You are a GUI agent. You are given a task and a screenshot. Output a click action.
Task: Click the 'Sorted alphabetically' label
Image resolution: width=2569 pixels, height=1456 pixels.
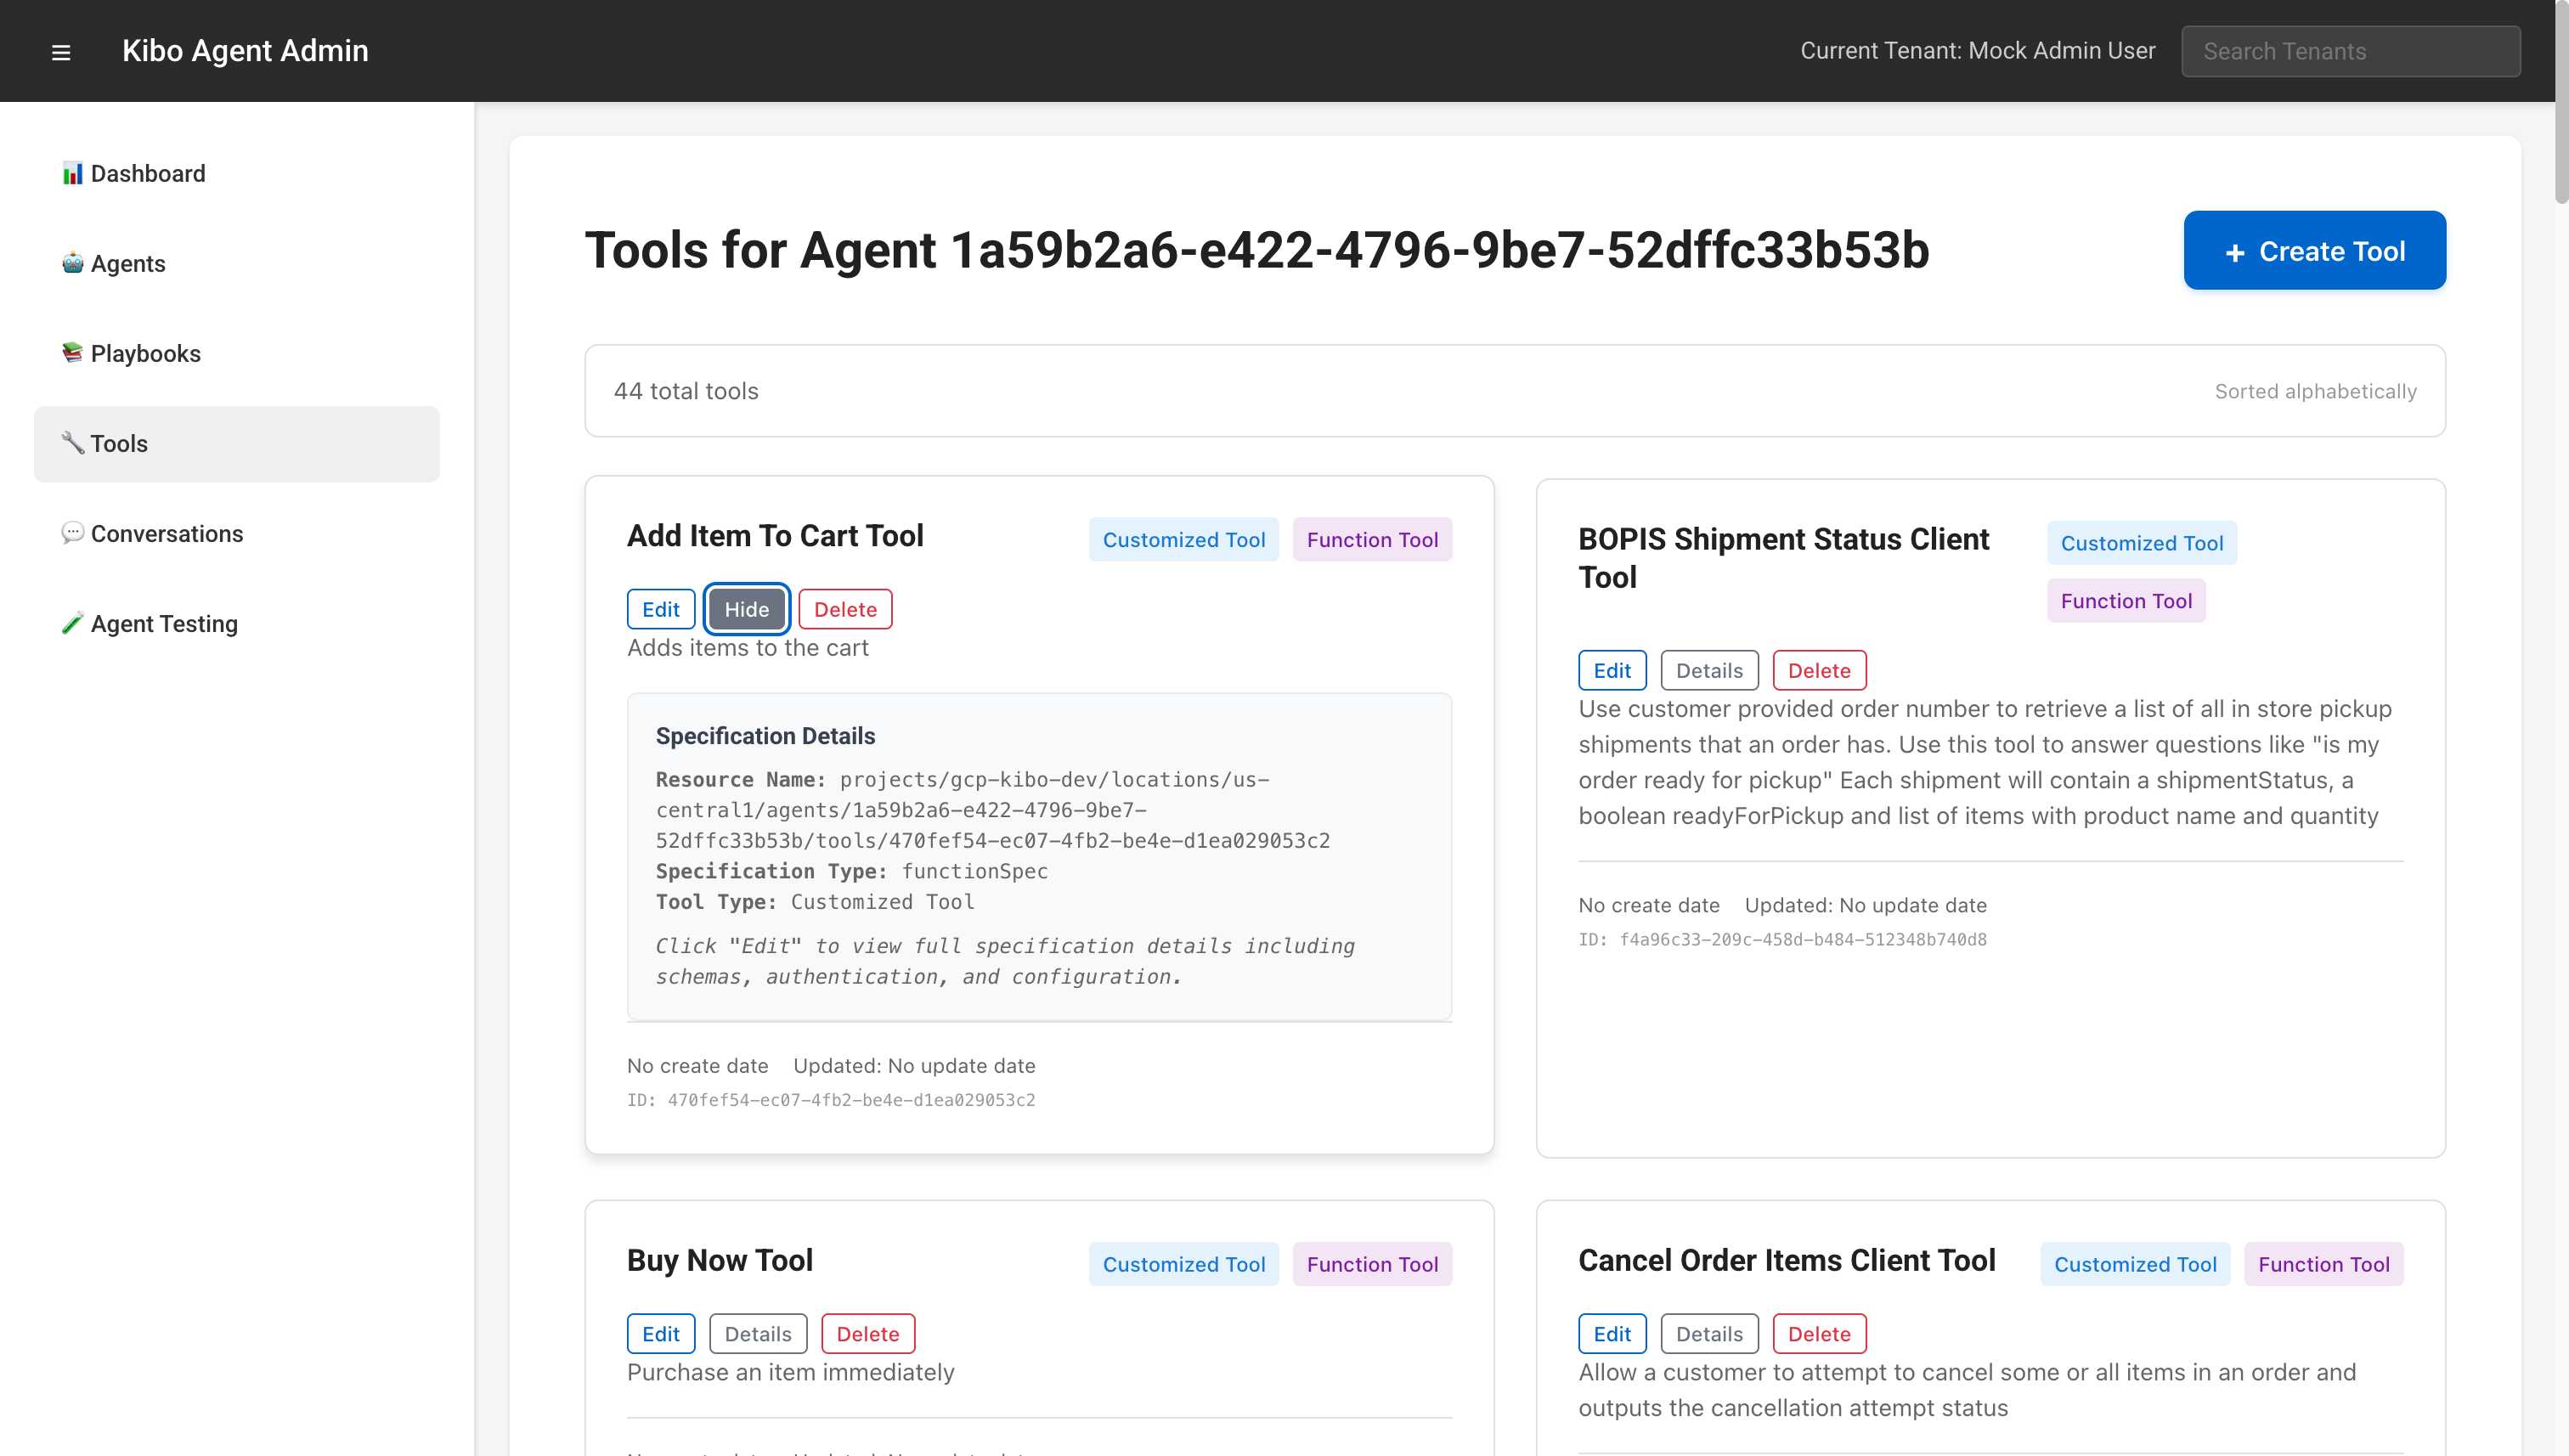click(2315, 391)
